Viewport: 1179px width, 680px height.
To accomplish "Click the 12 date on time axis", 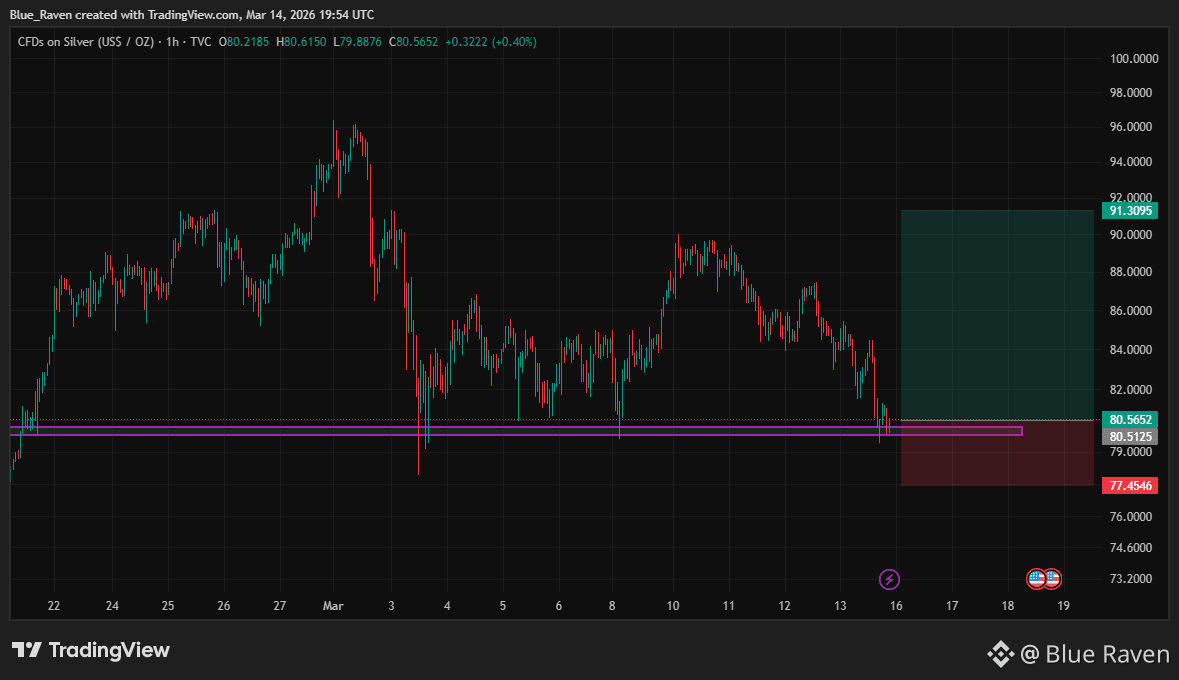I will point(784,606).
